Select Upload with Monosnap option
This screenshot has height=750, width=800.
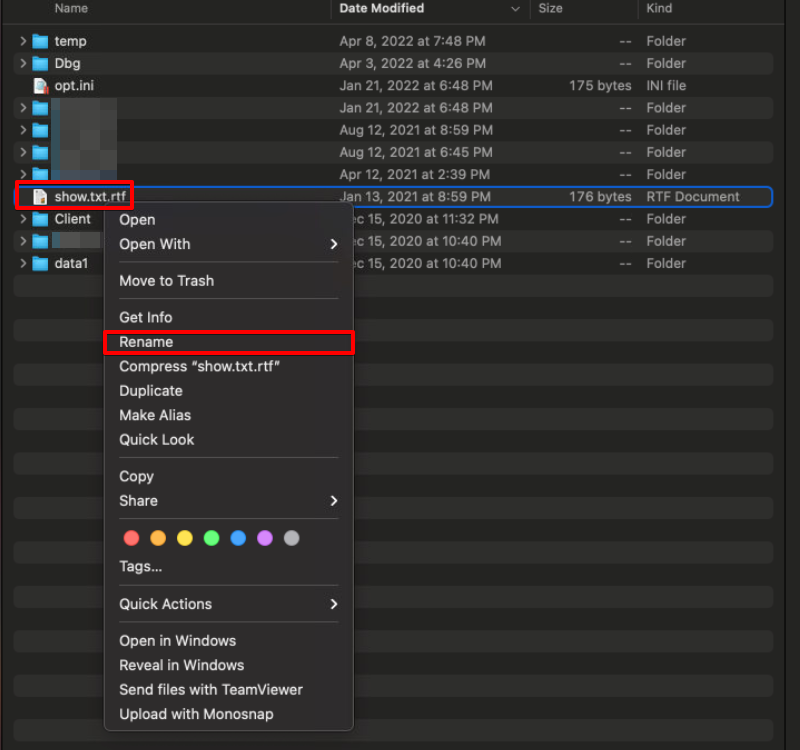[x=196, y=714]
